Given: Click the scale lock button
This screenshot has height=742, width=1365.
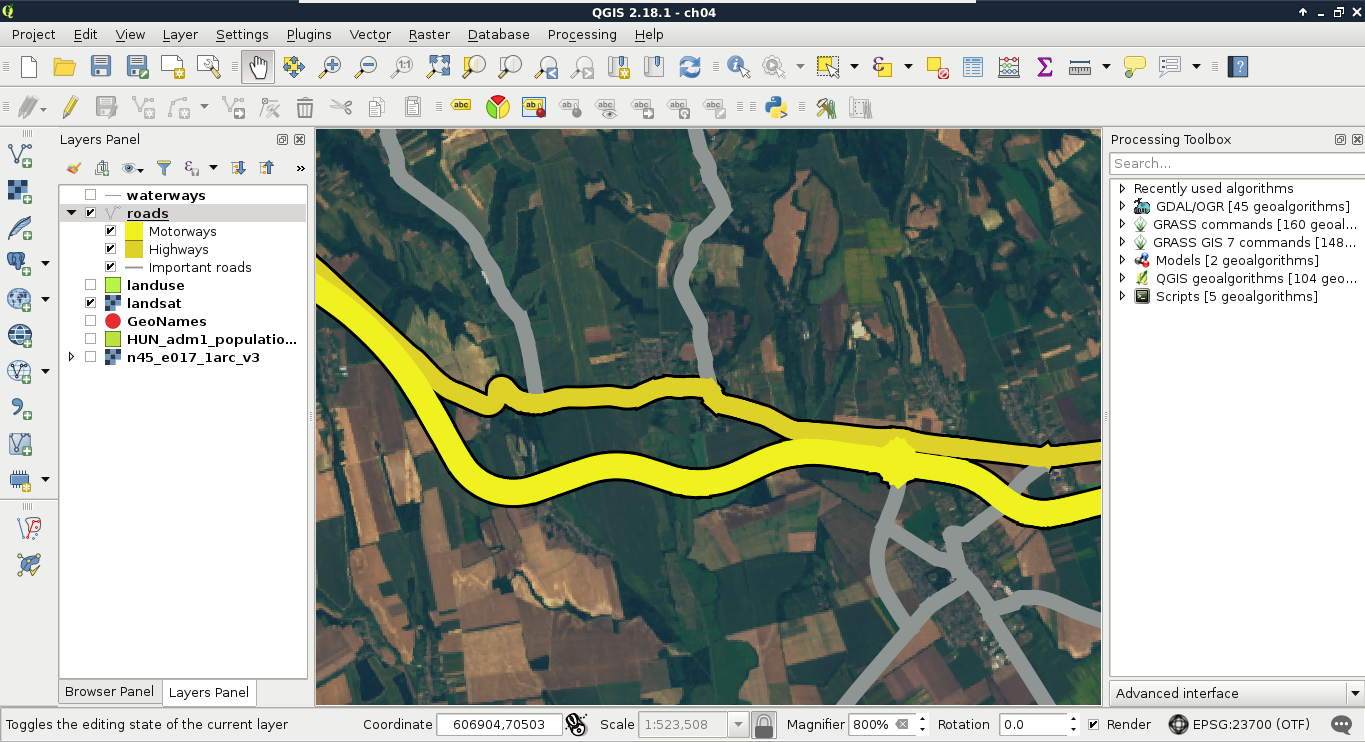Looking at the screenshot, I should (764, 724).
